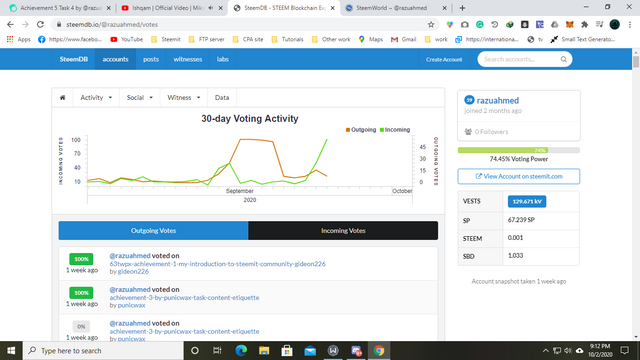Screen dimensions: 640x360
Task: Open the Maps bookmark
Action: point(371,39)
